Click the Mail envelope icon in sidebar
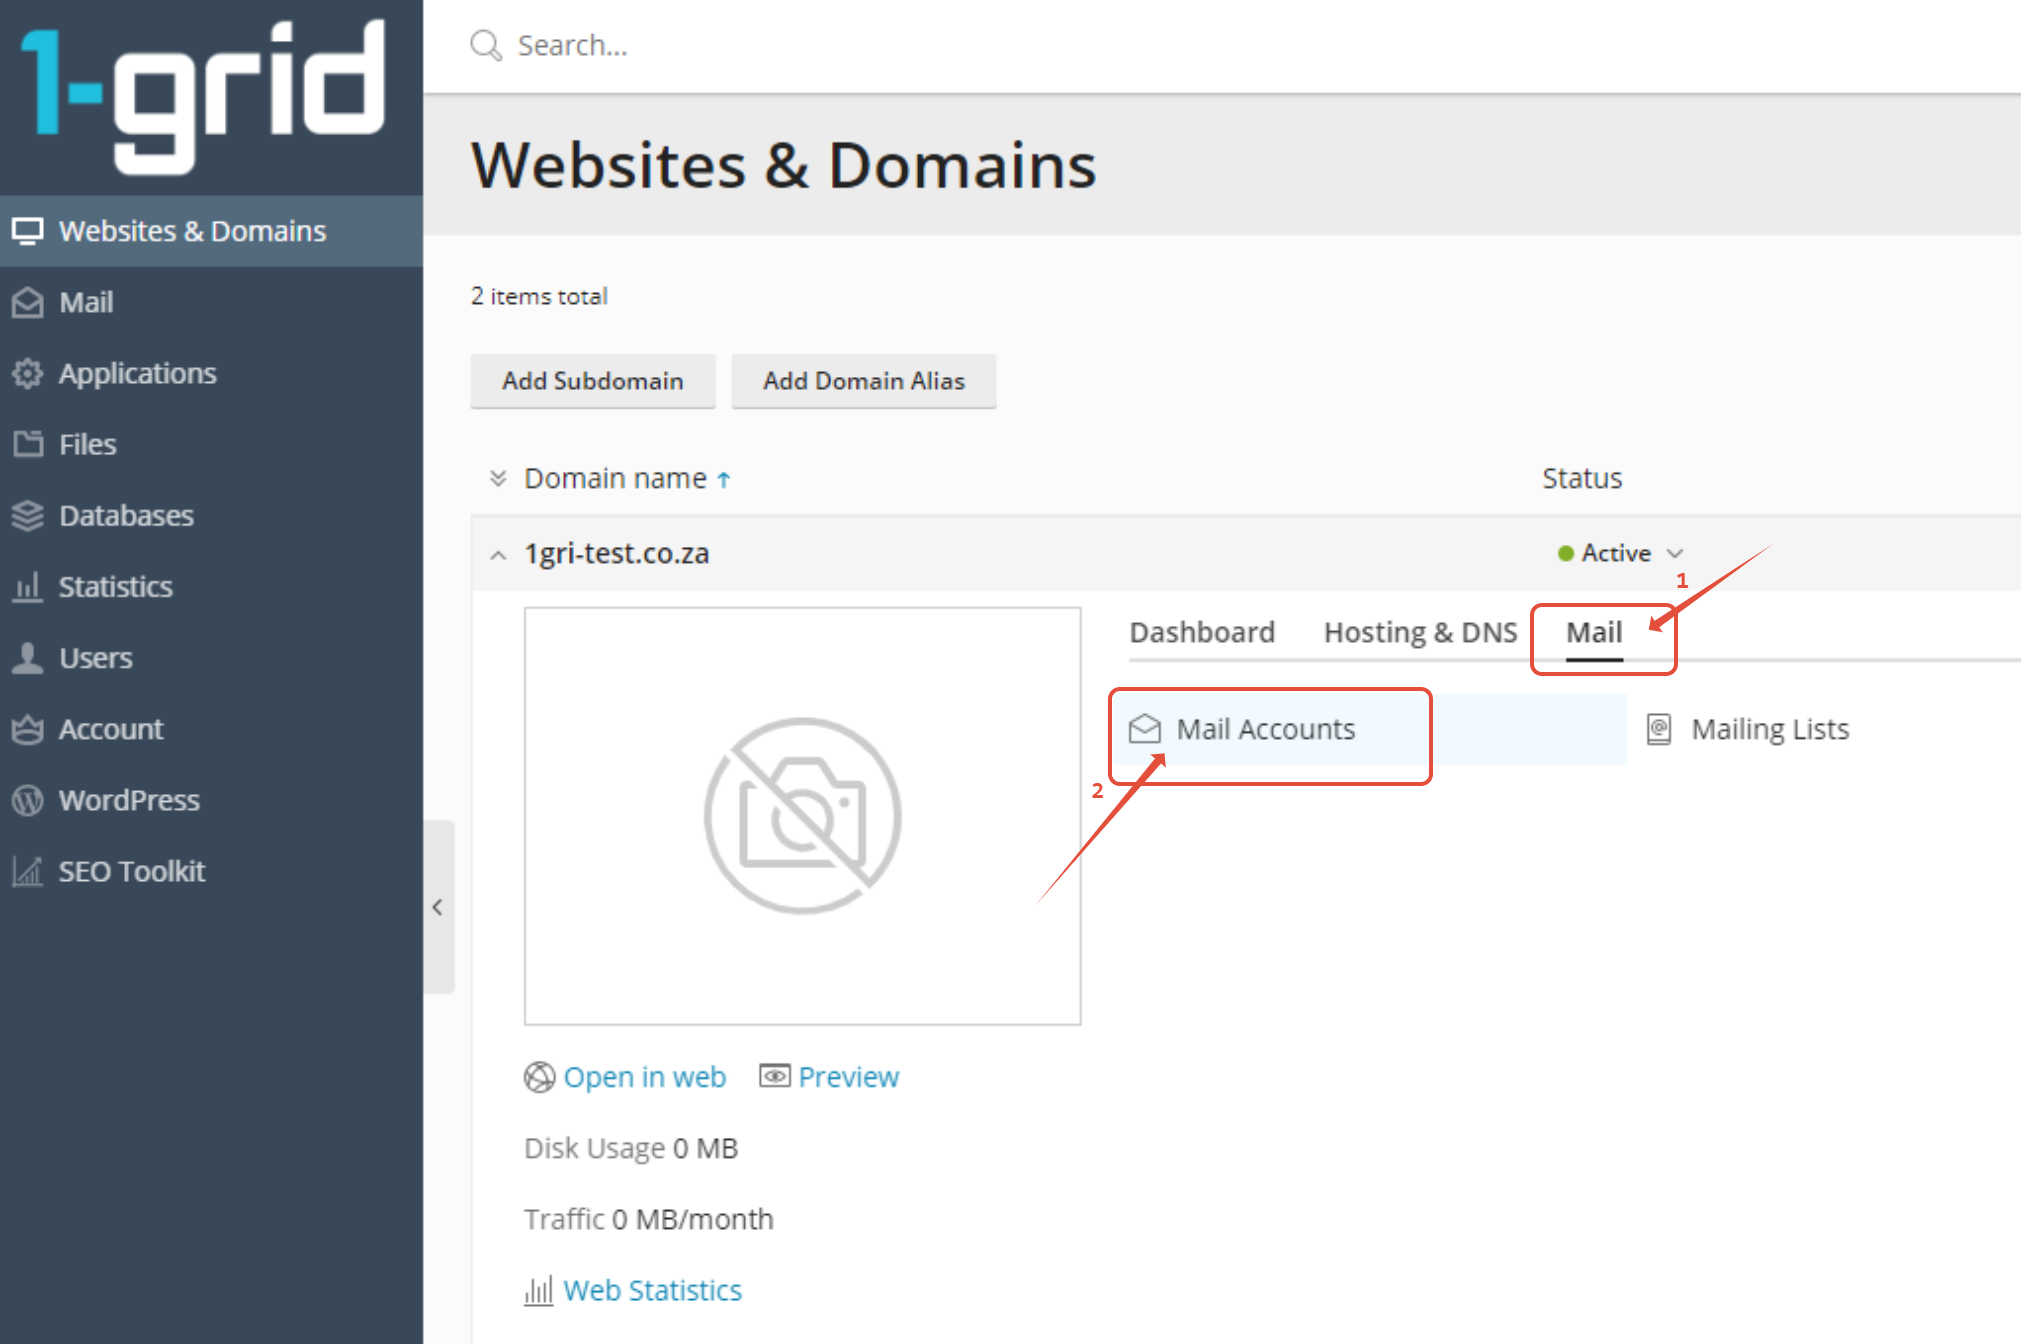2021x1344 pixels. (x=28, y=302)
